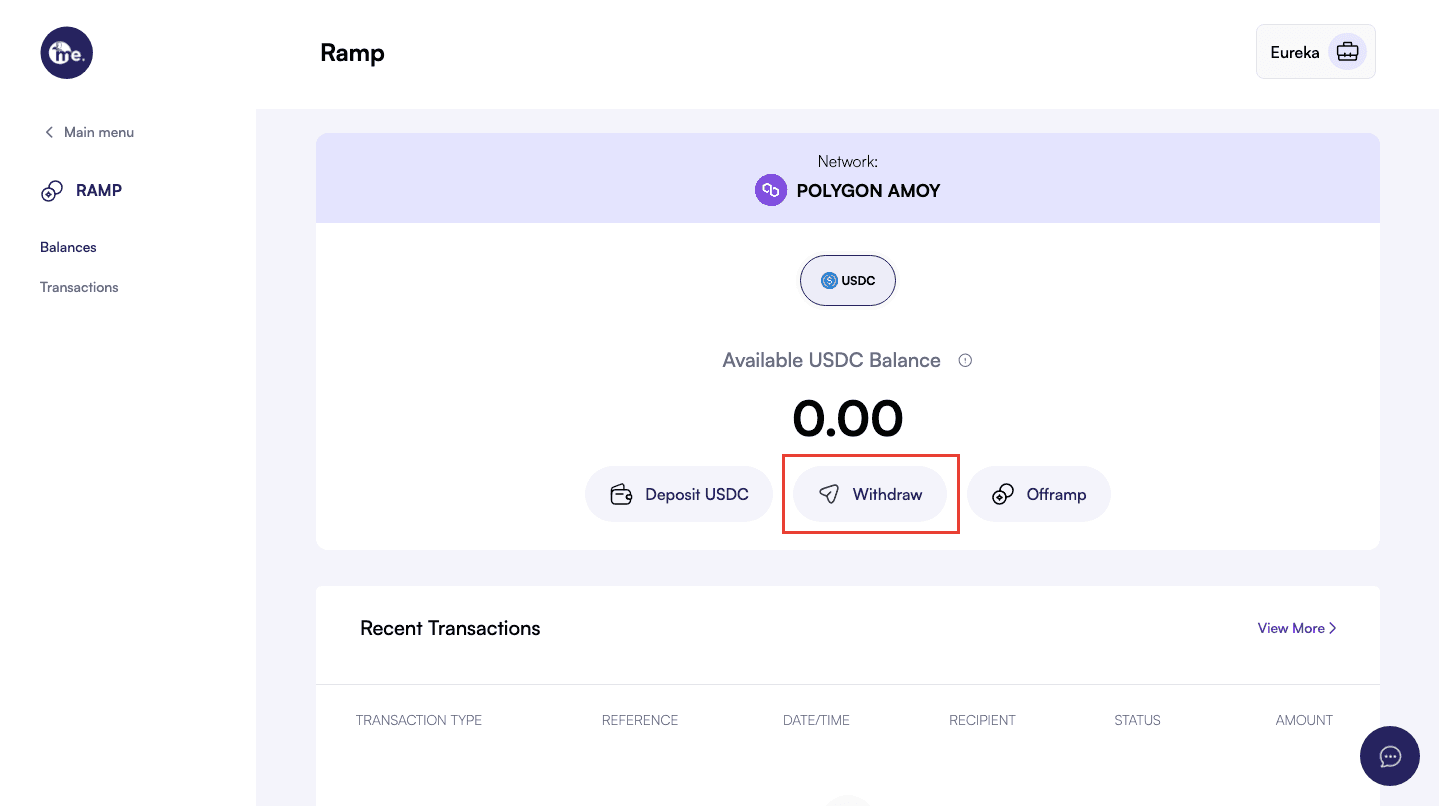Click the Offramp button
Viewport: 1439px width, 806px height.
tap(1039, 494)
